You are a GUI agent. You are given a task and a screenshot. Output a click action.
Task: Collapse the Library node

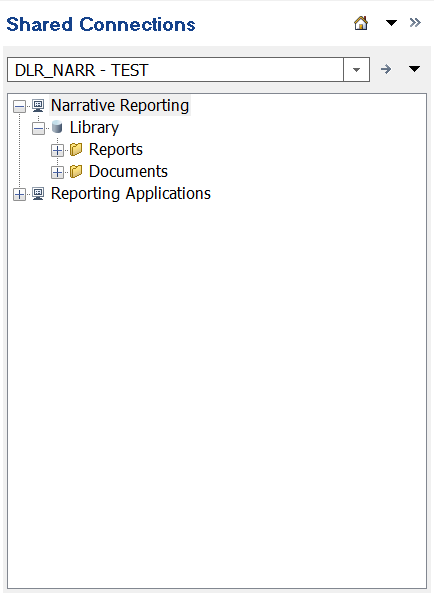pos(38,128)
